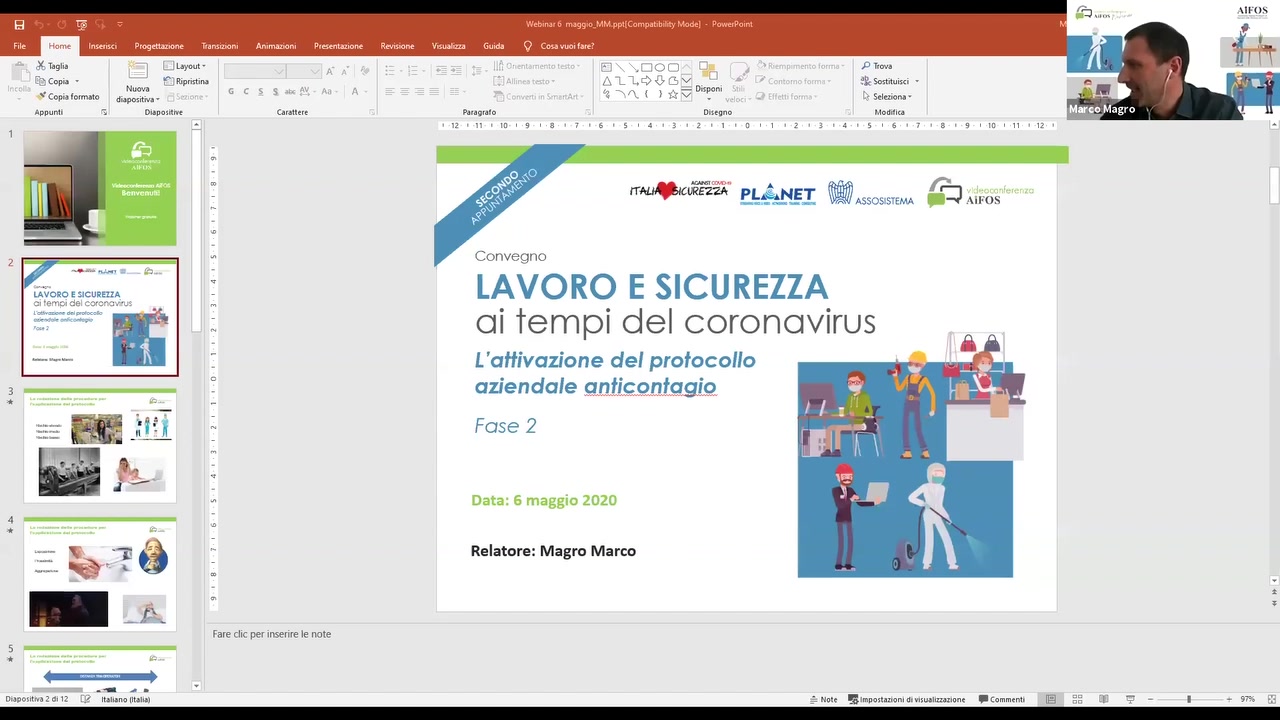Click Trova to find text
The width and height of the screenshot is (1280, 720).
[877, 66]
